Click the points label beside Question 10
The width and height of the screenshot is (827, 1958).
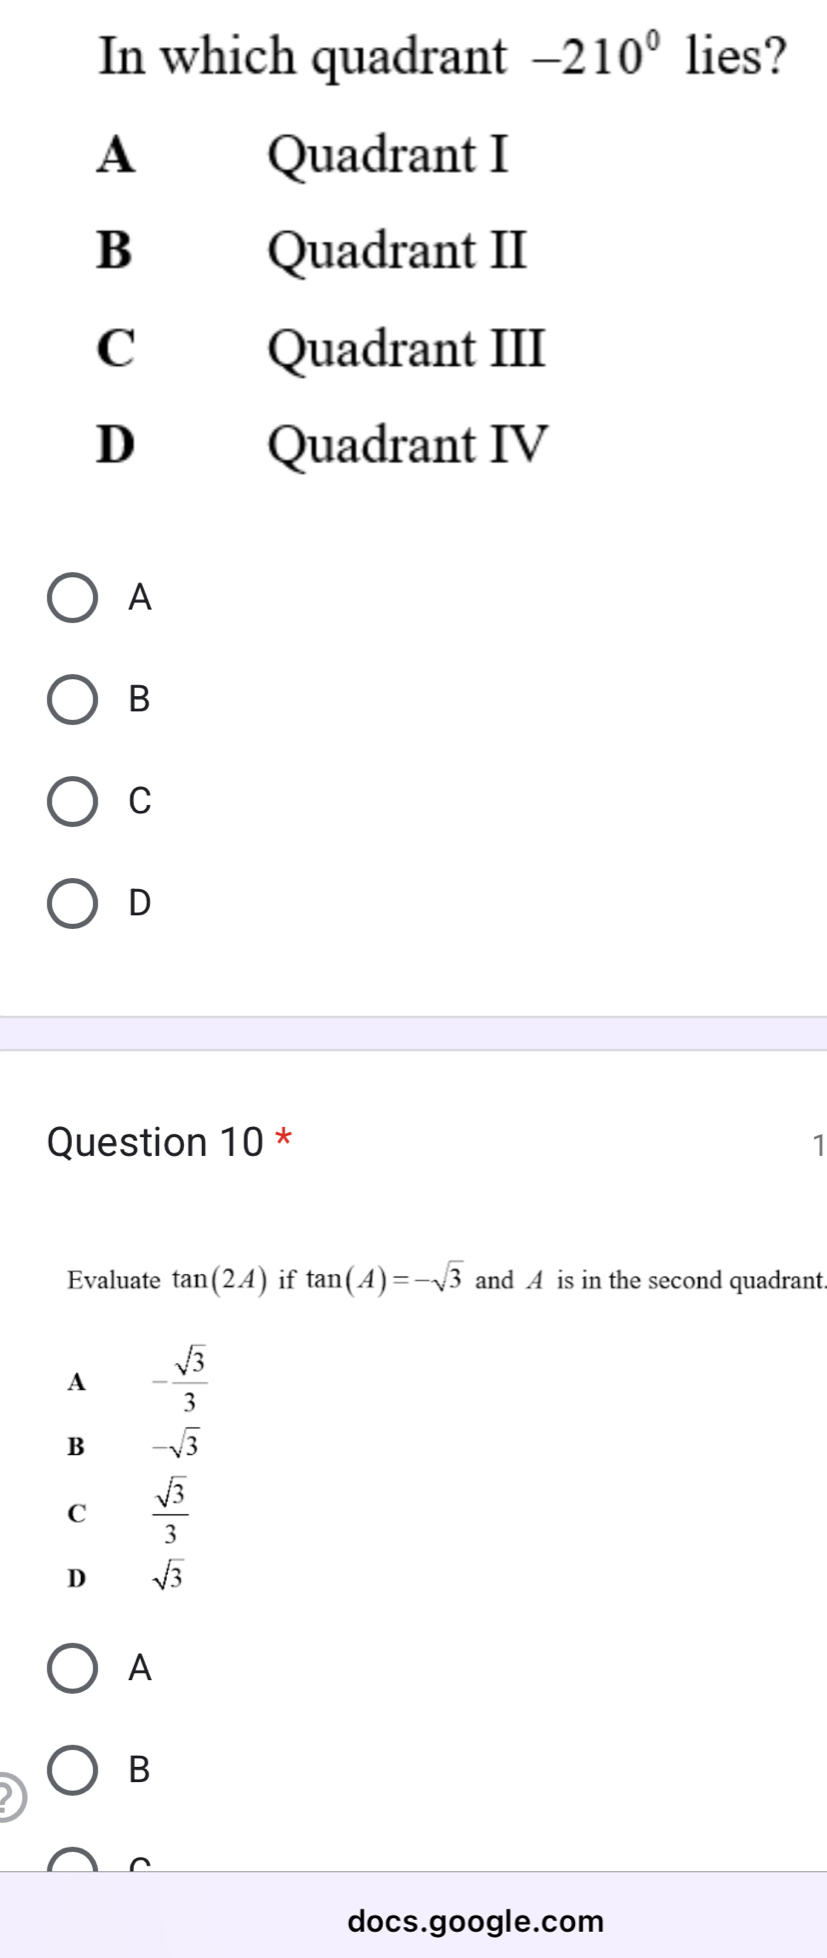(818, 1141)
